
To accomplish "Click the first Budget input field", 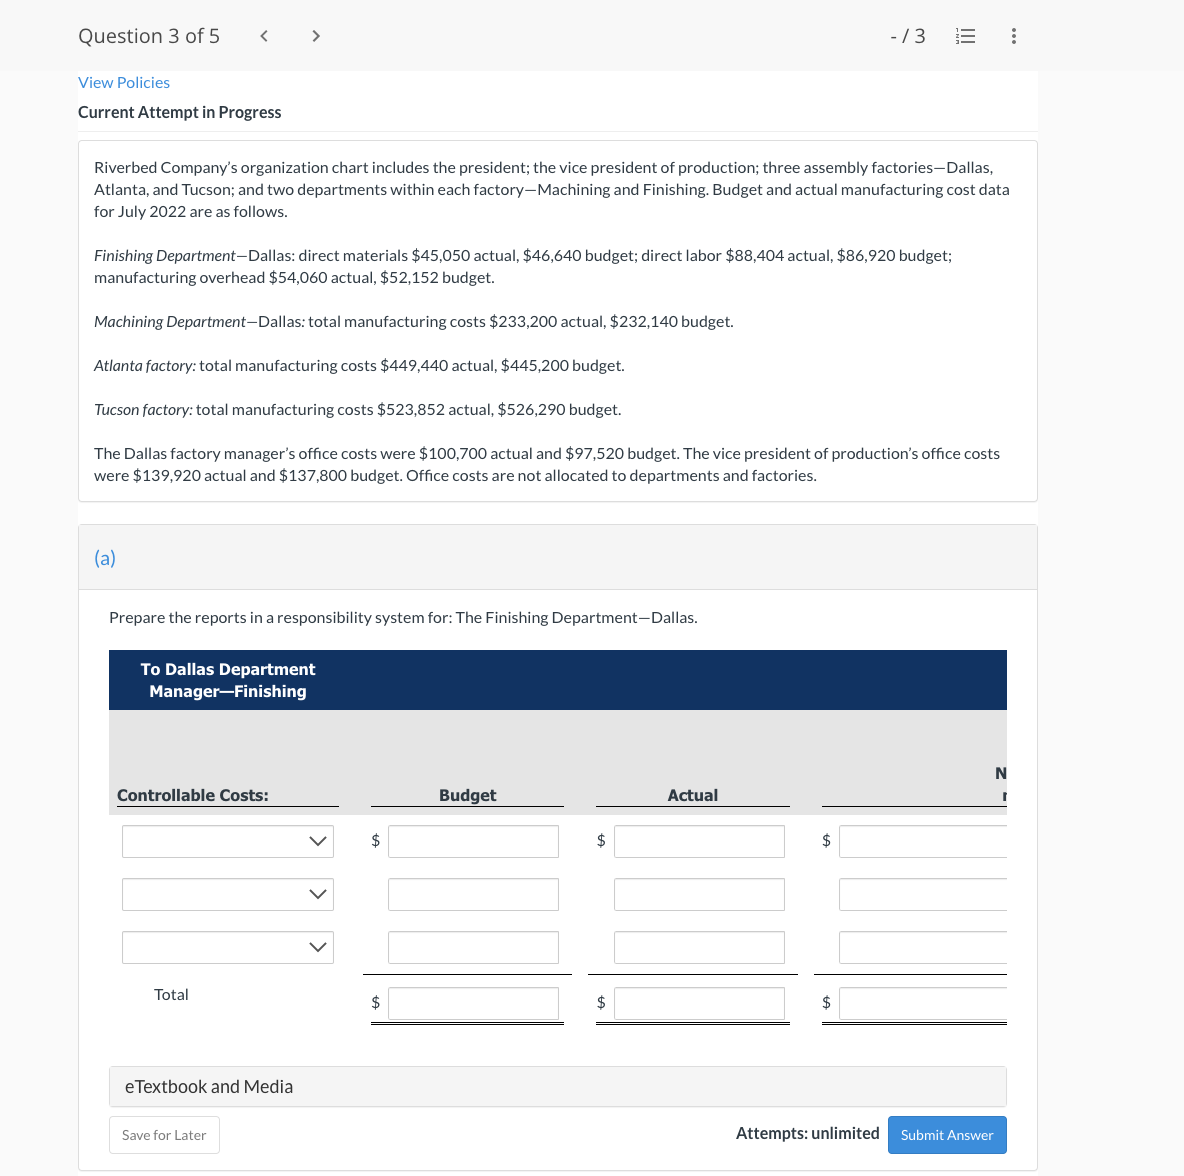I will [472, 841].
